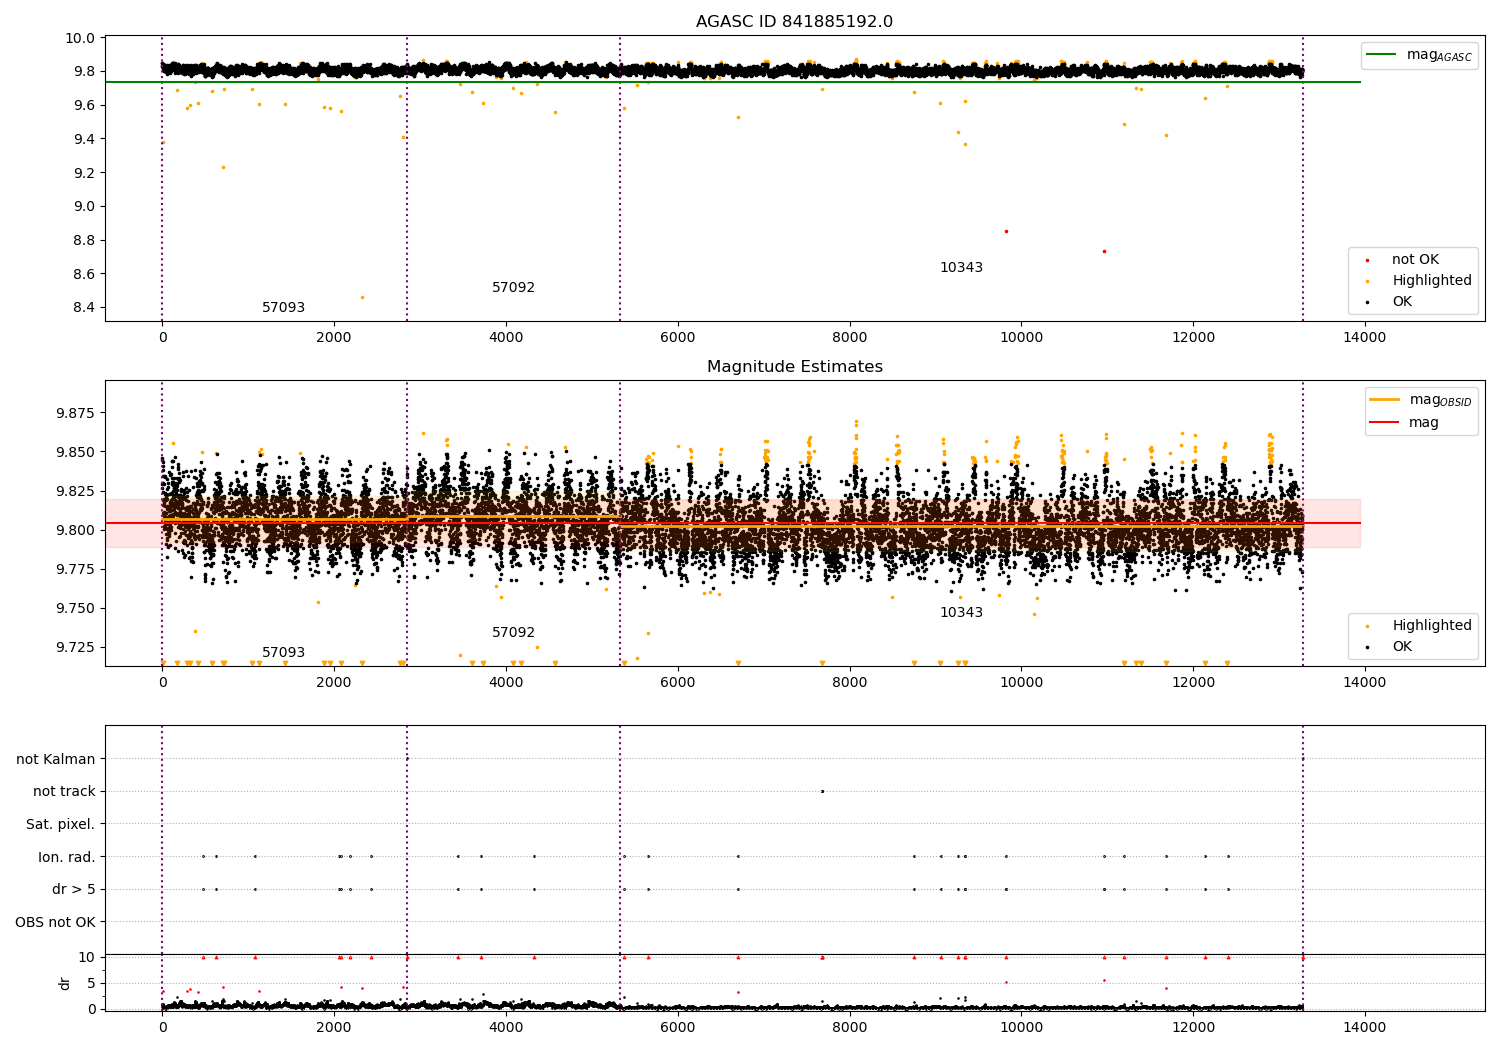This screenshot has height=1050, width=1500.
Task: Click 'OK' in the middle plot legend
Action: click(x=1402, y=647)
